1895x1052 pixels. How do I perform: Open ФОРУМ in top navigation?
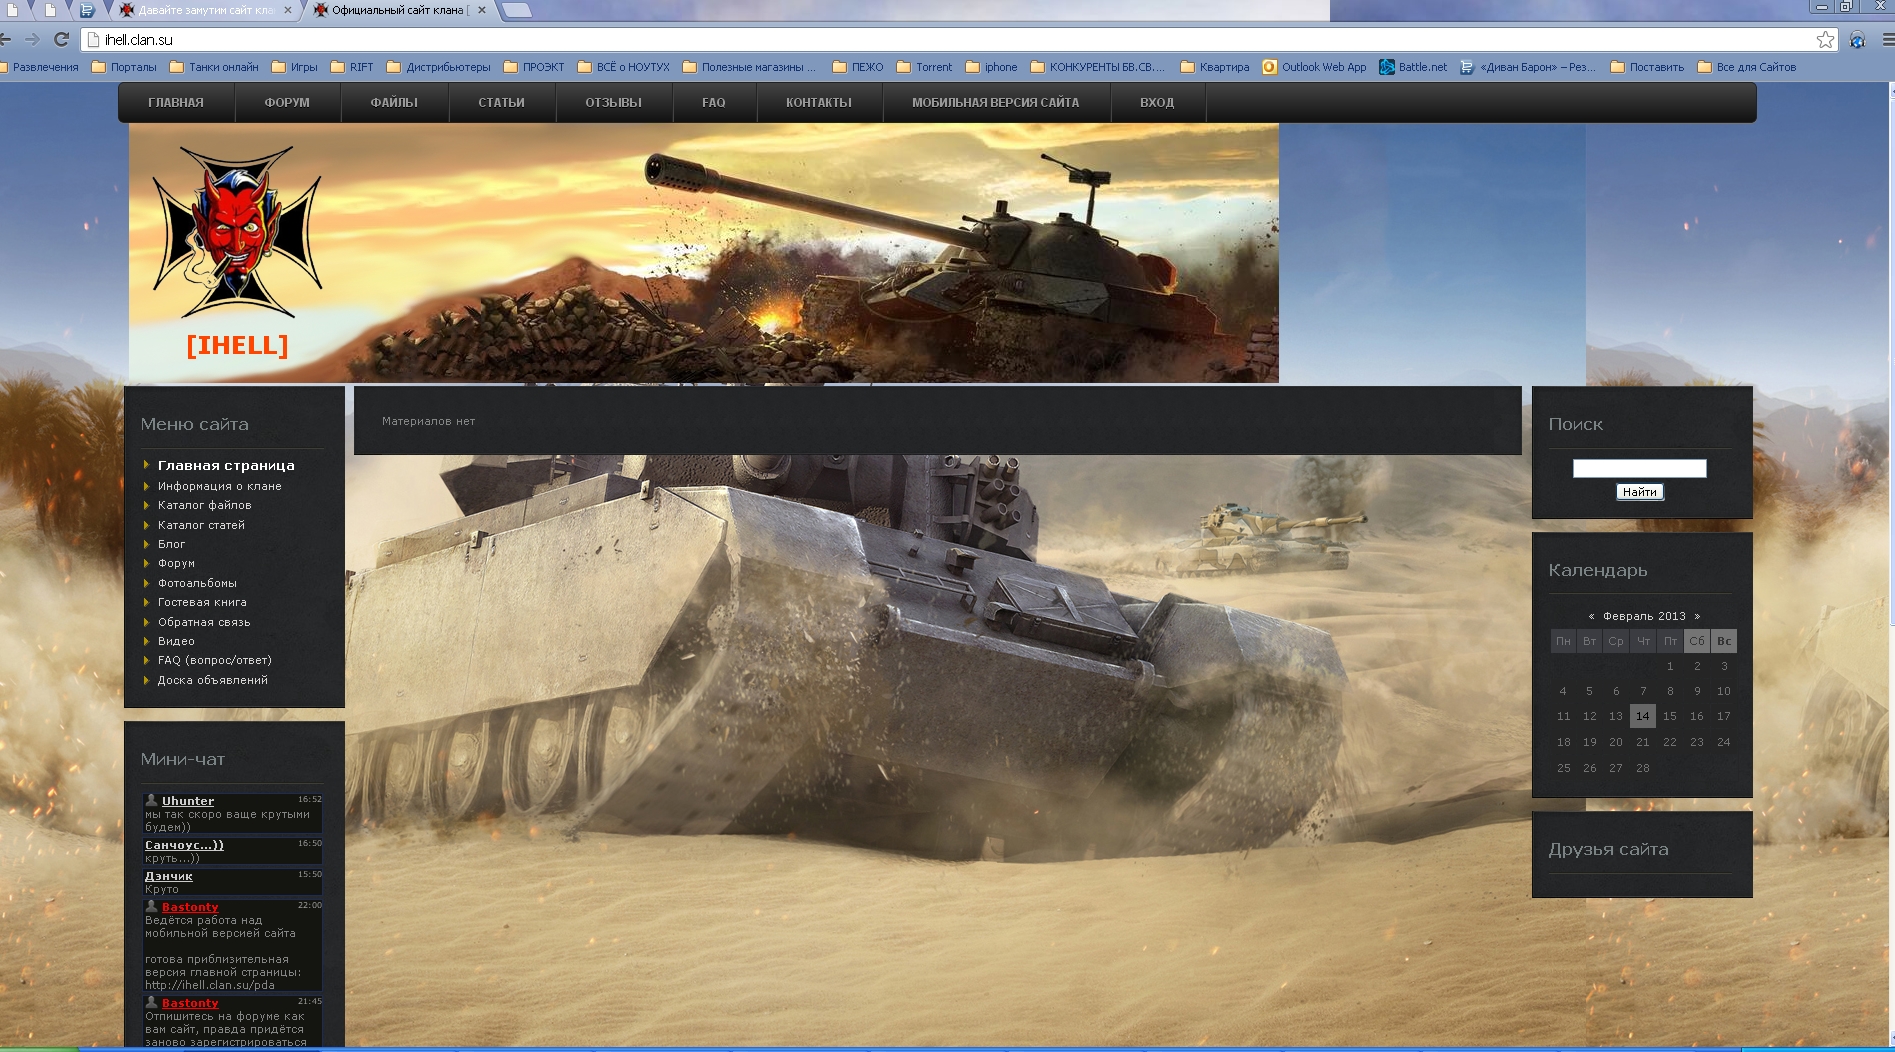point(287,102)
